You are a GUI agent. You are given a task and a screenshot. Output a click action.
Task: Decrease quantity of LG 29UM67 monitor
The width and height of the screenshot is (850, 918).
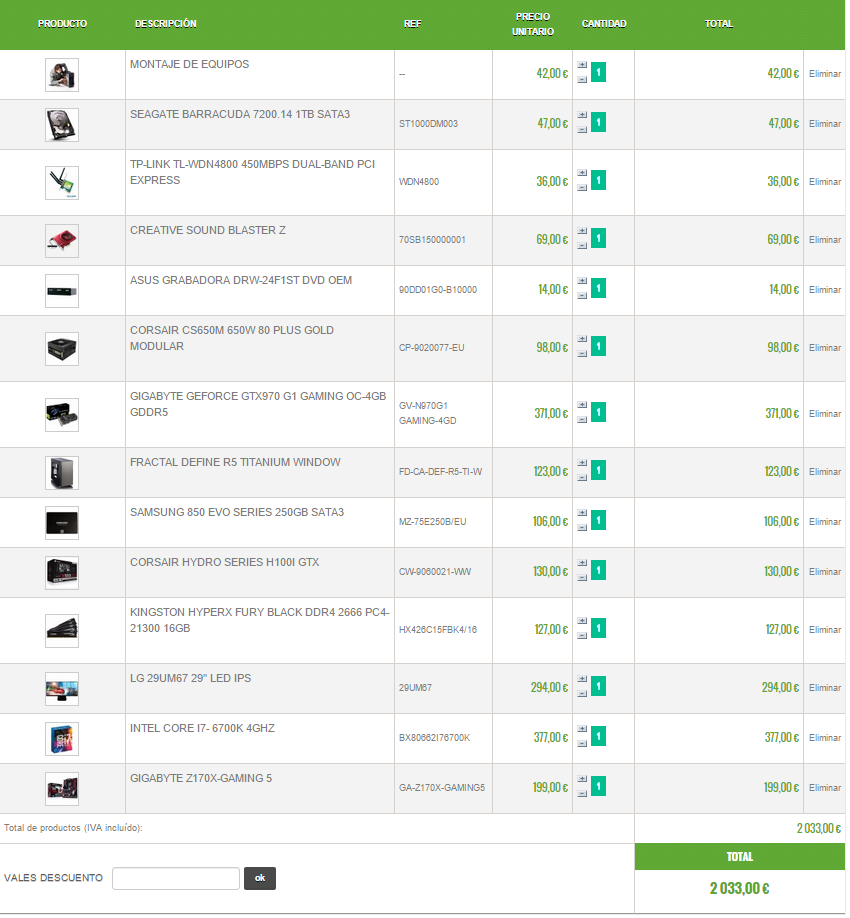point(582,694)
